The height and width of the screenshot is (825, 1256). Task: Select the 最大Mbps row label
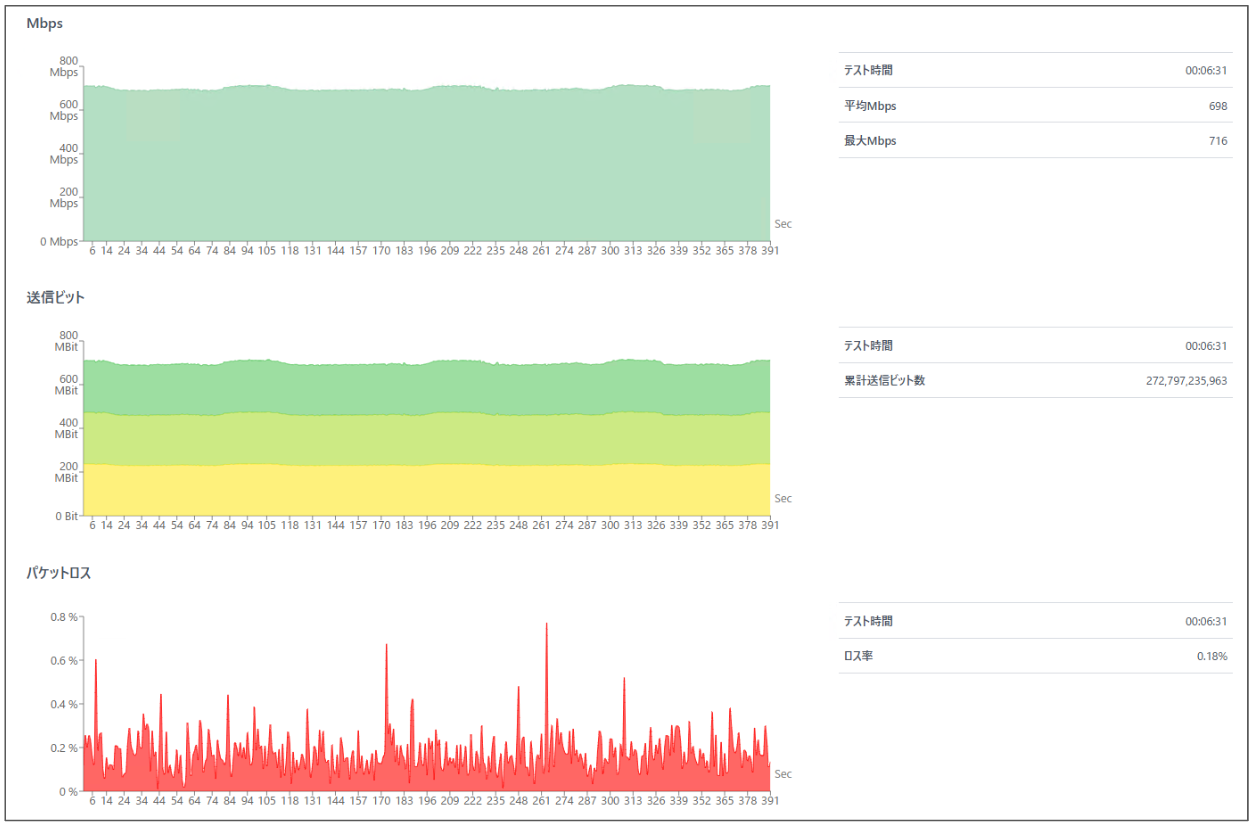coord(869,141)
